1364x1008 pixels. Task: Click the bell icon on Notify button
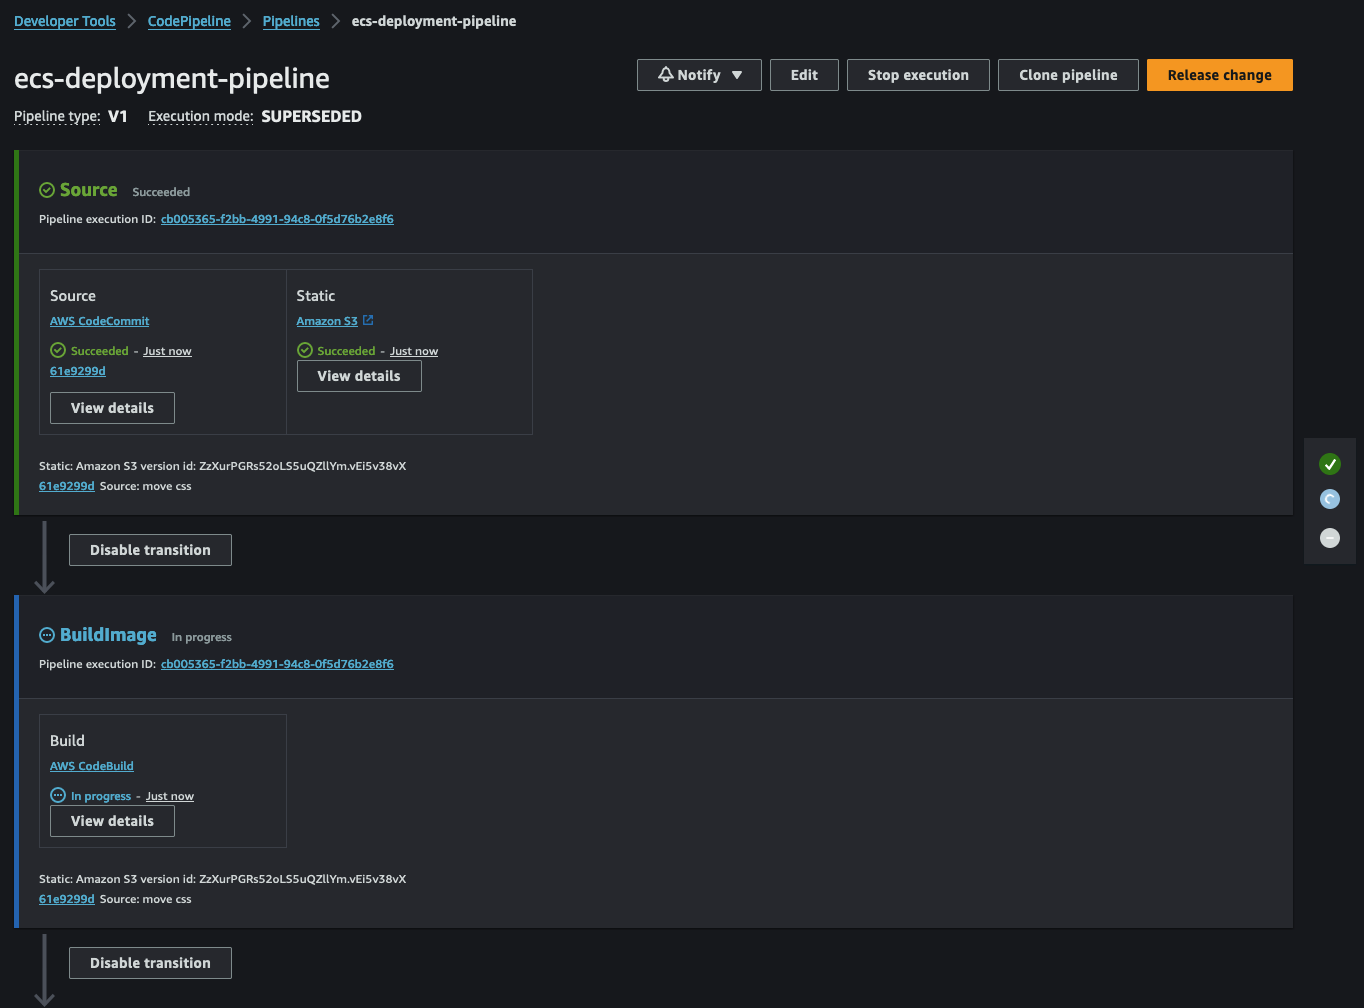pyautogui.click(x=665, y=75)
